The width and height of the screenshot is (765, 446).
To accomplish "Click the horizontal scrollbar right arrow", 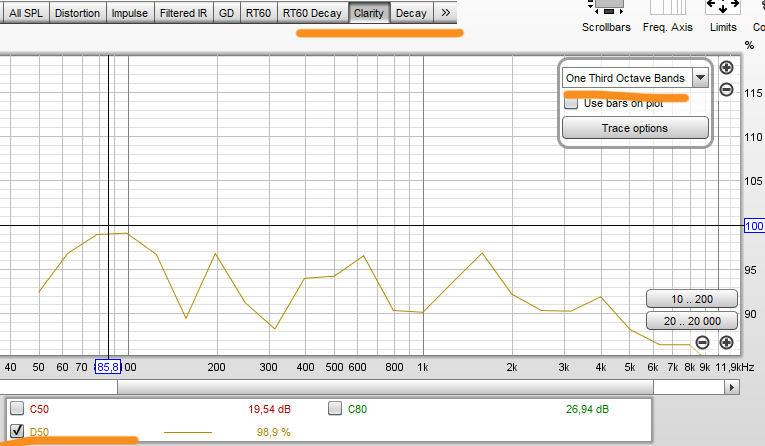I will (x=732, y=387).
